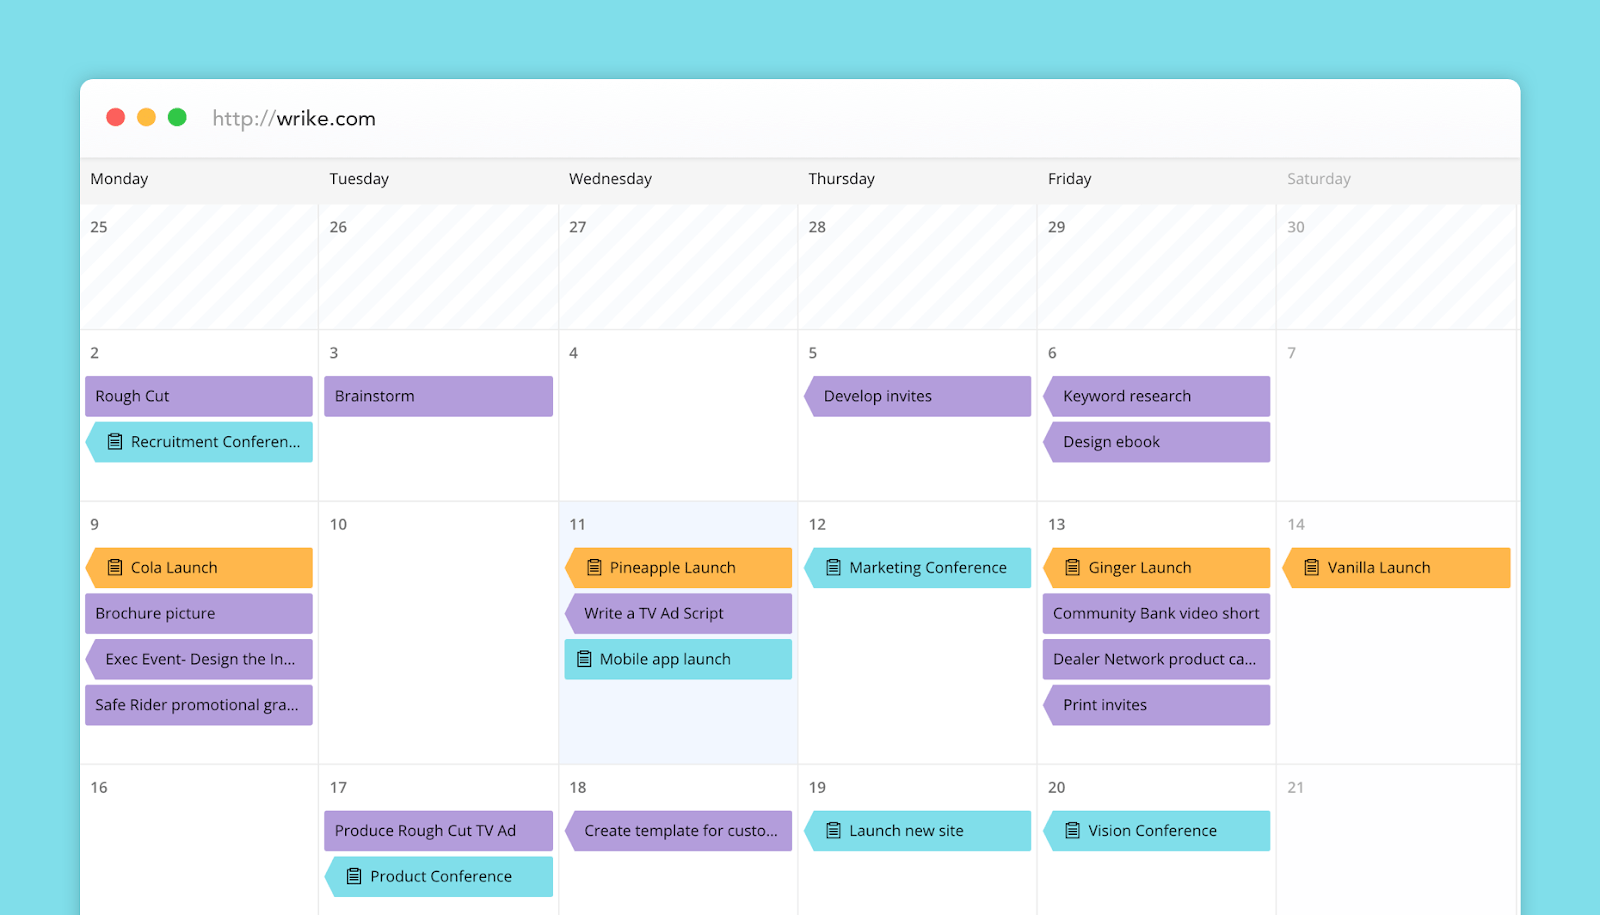
Task: Click the clipboard icon on Ginger Launch
Action: [1072, 567]
